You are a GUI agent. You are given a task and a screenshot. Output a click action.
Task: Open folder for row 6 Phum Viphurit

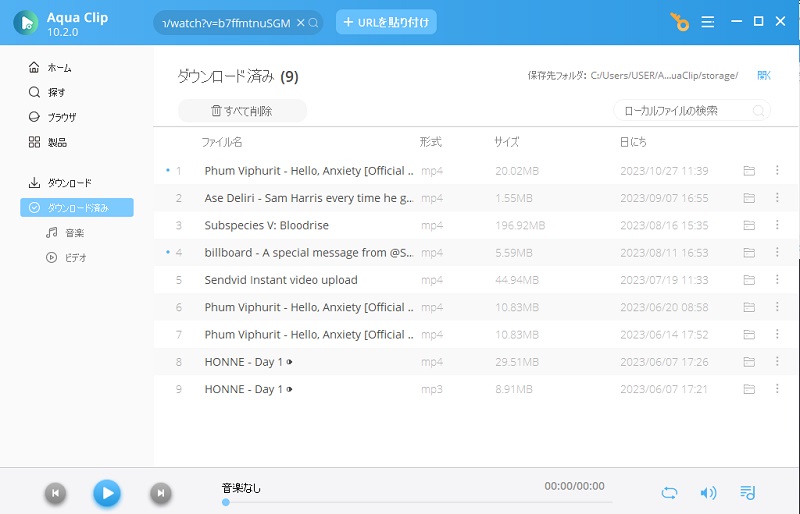(749, 307)
